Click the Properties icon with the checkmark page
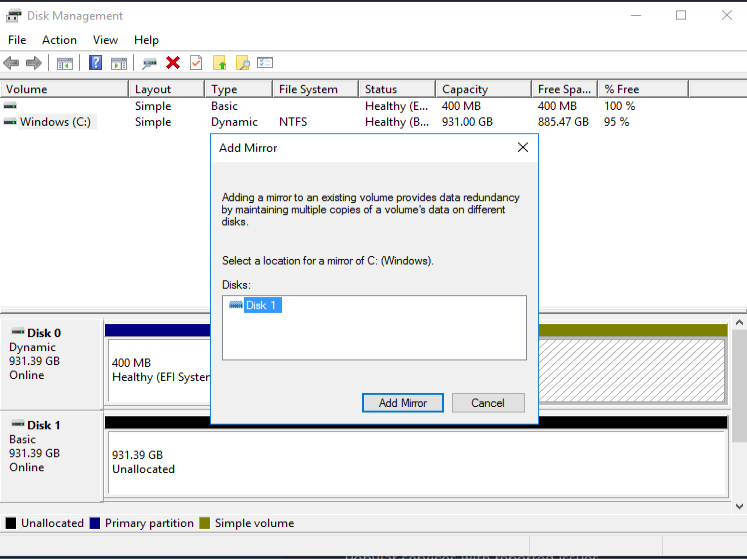The height and width of the screenshot is (559, 747). tap(196, 63)
